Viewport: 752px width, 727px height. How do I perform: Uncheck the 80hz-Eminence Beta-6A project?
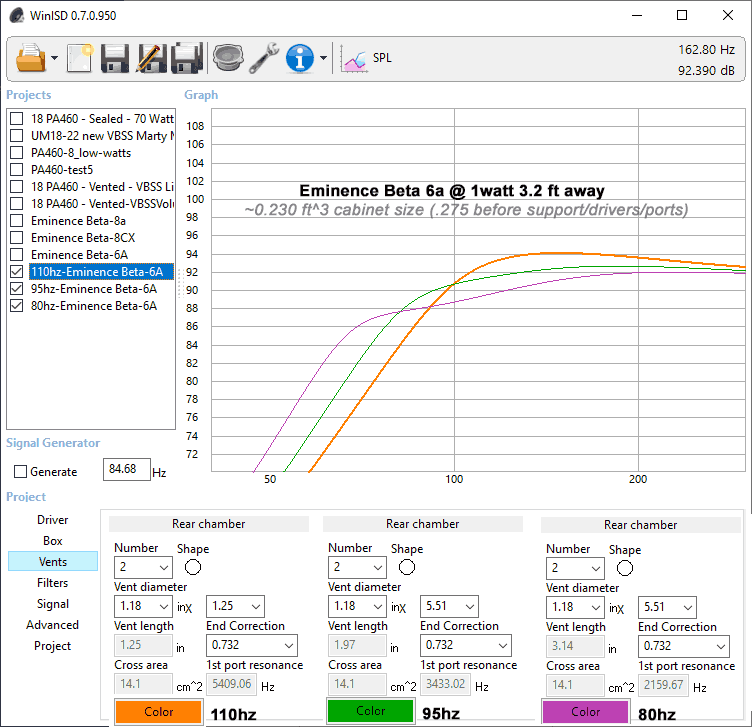[17, 306]
